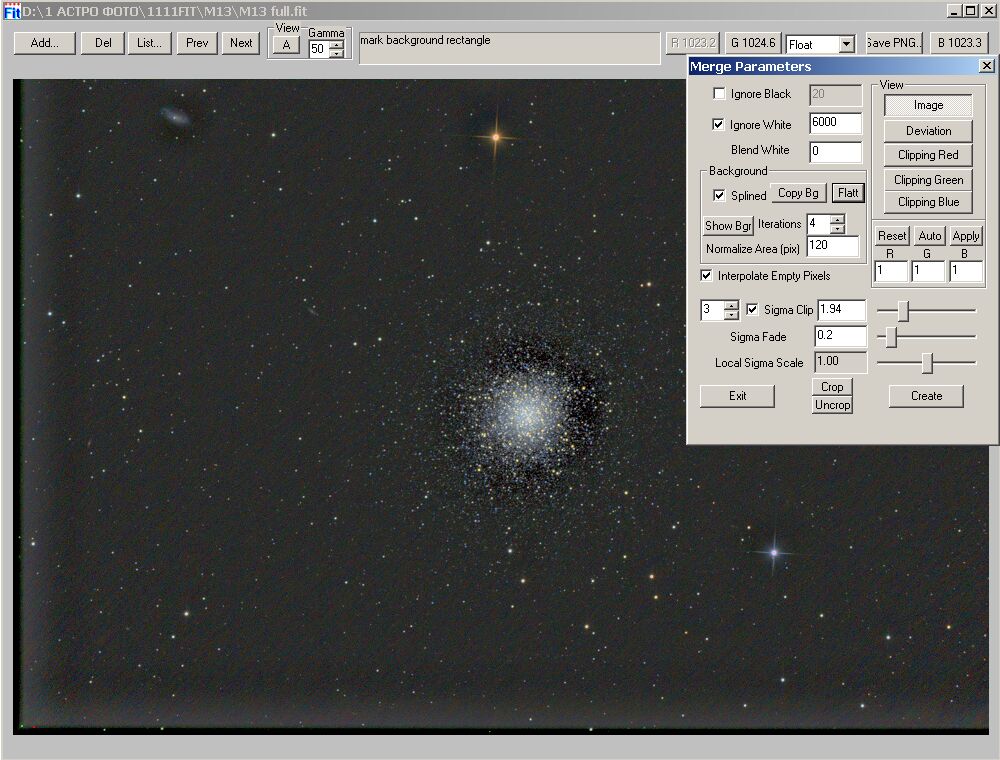Disable Interpolate Empty Pixels
This screenshot has height=760, width=1000.
coord(706,275)
